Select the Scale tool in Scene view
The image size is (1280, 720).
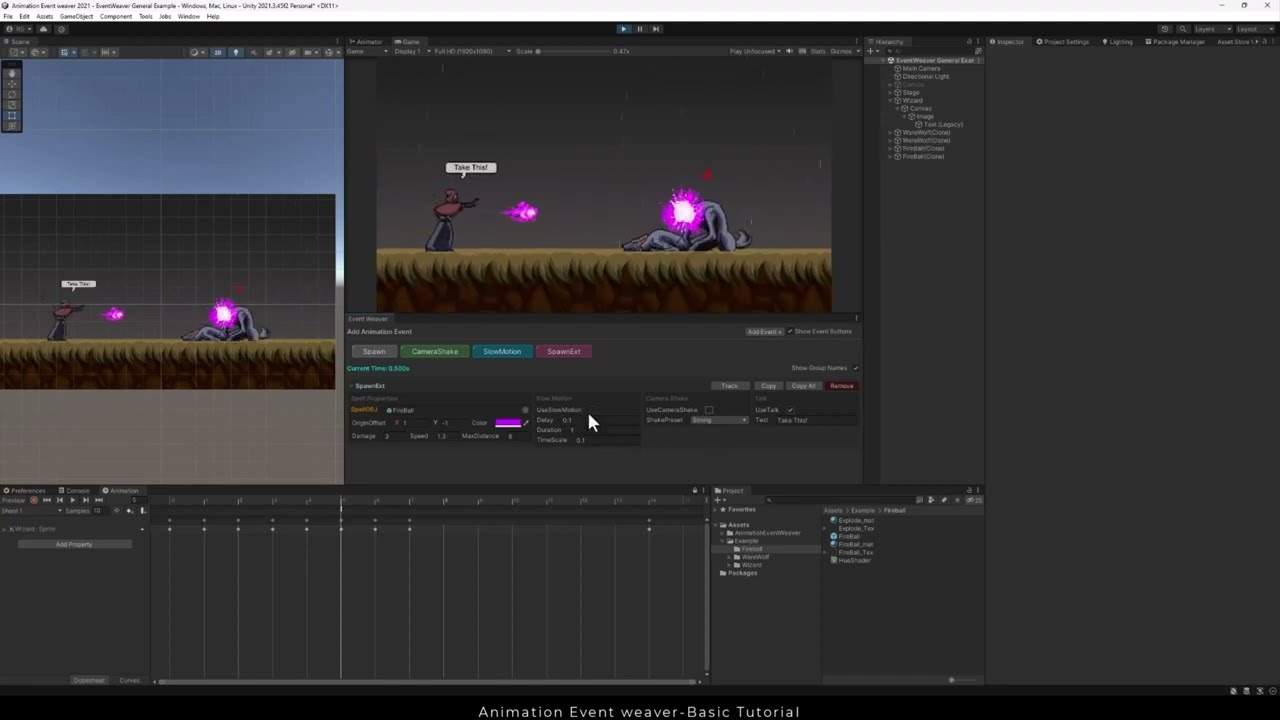12,105
